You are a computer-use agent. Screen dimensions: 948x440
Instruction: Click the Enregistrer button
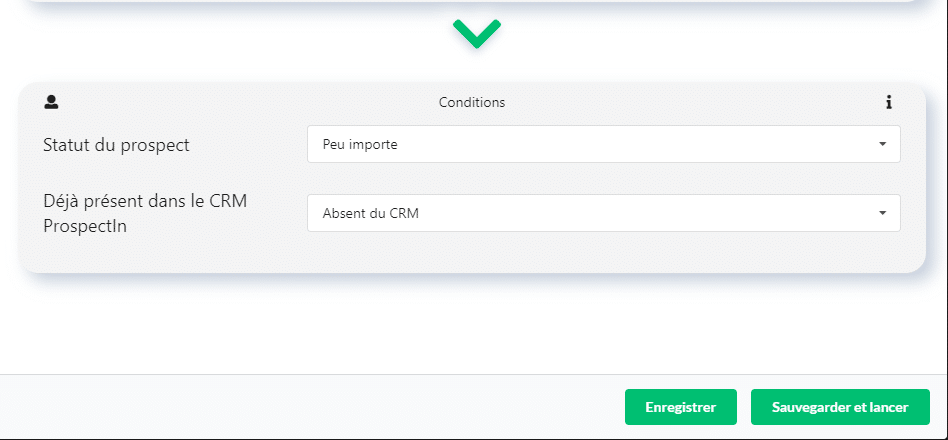click(x=681, y=407)
